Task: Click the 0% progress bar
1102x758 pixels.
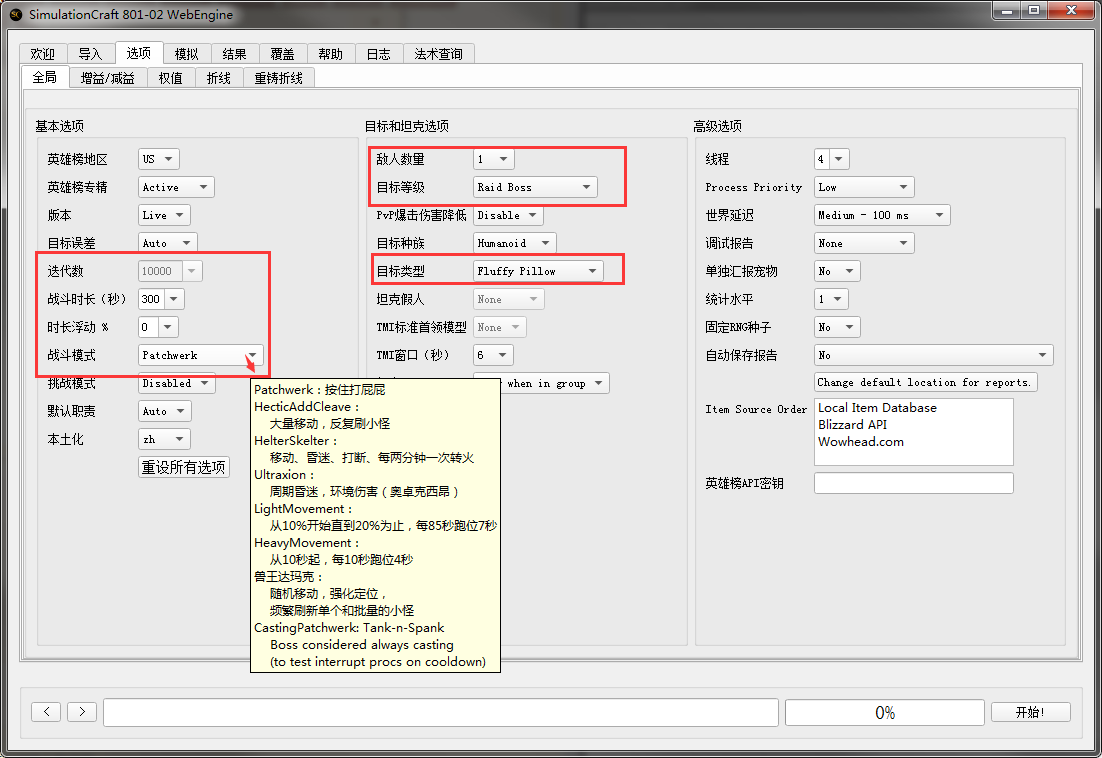Action: click(884, 712)
